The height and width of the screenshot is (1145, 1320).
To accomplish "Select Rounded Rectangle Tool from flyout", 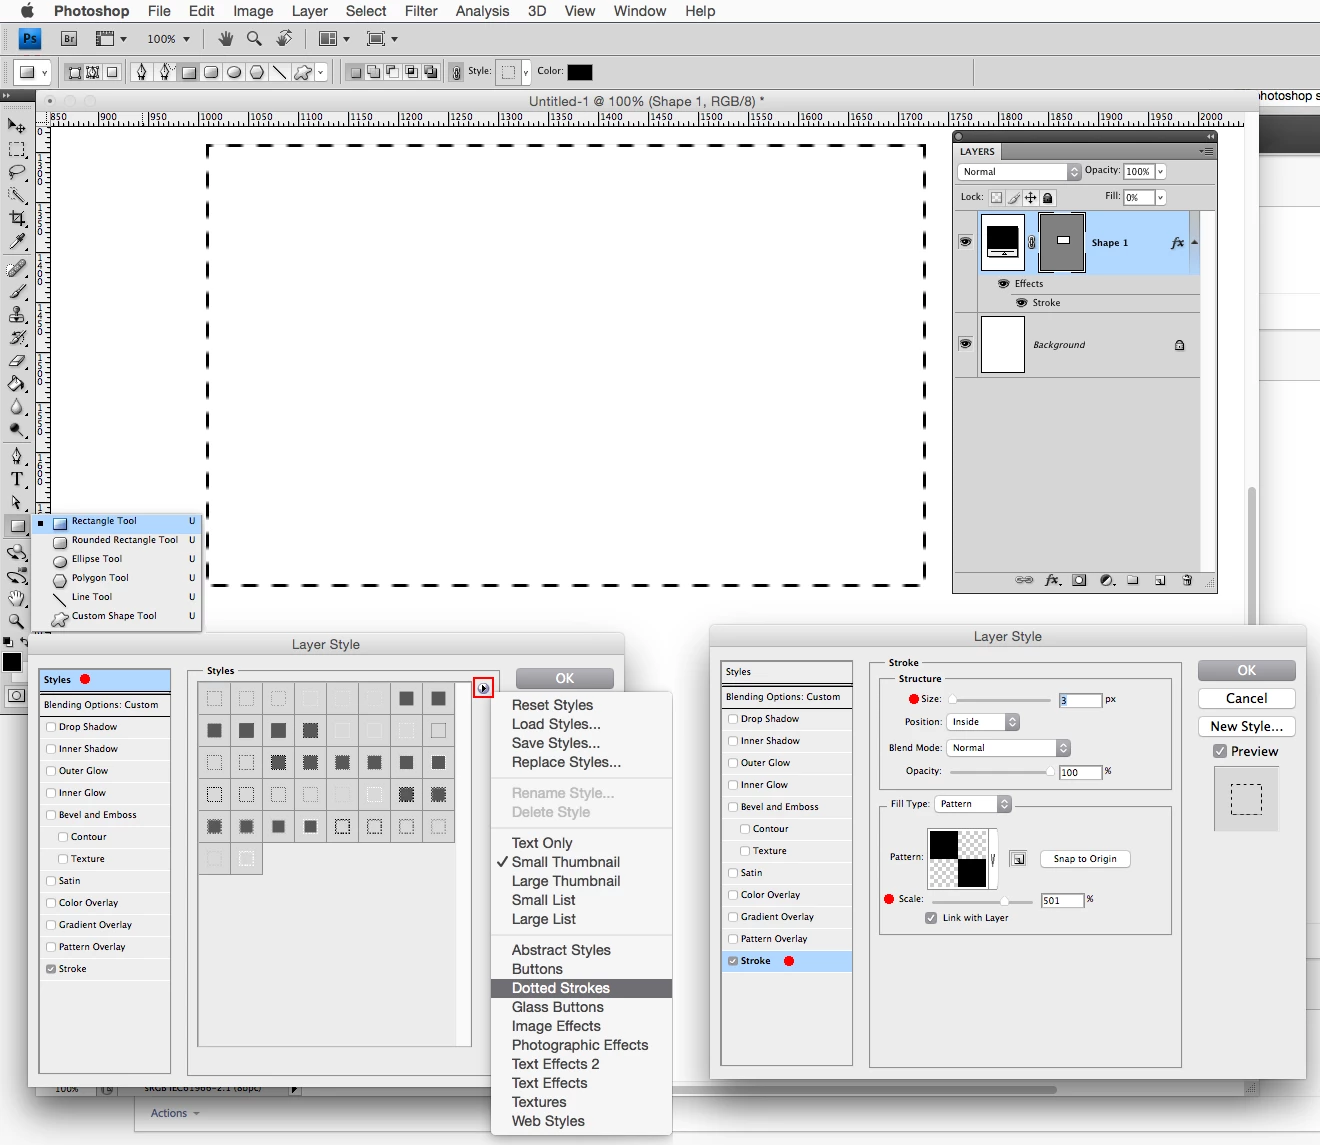I will pos(116,540).
